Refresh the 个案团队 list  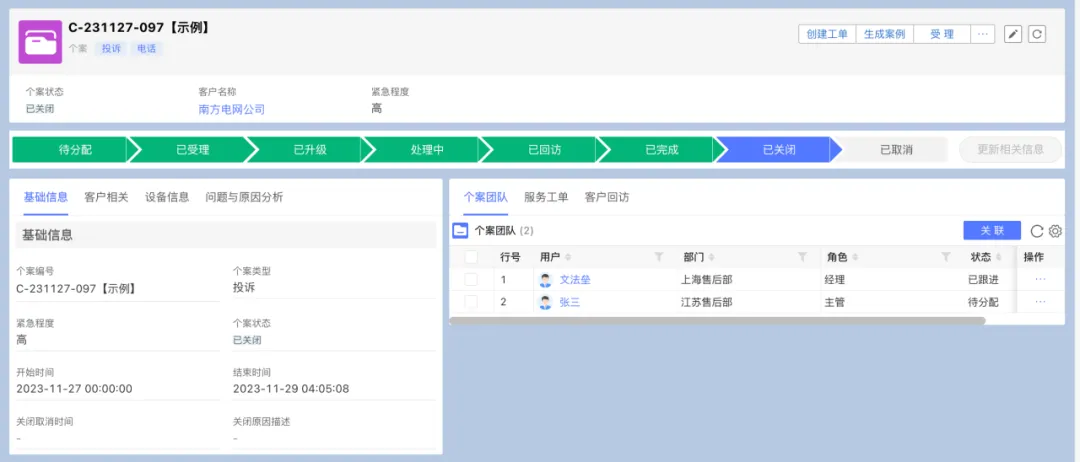[1037, 231]
